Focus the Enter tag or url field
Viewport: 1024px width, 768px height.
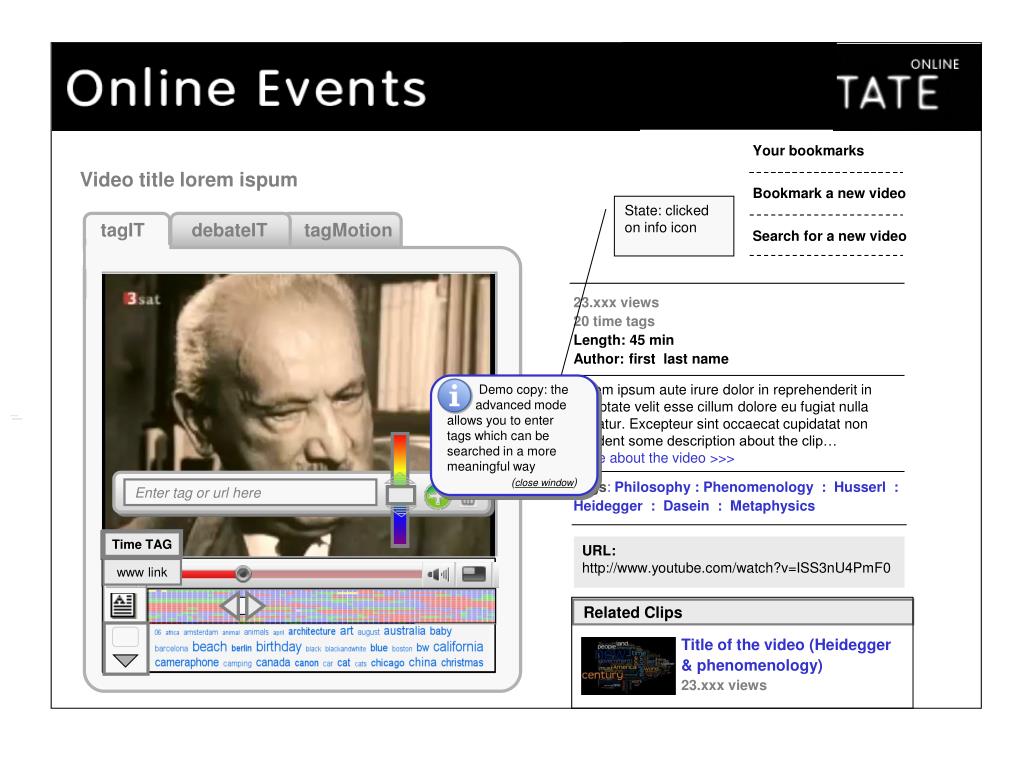250,493
